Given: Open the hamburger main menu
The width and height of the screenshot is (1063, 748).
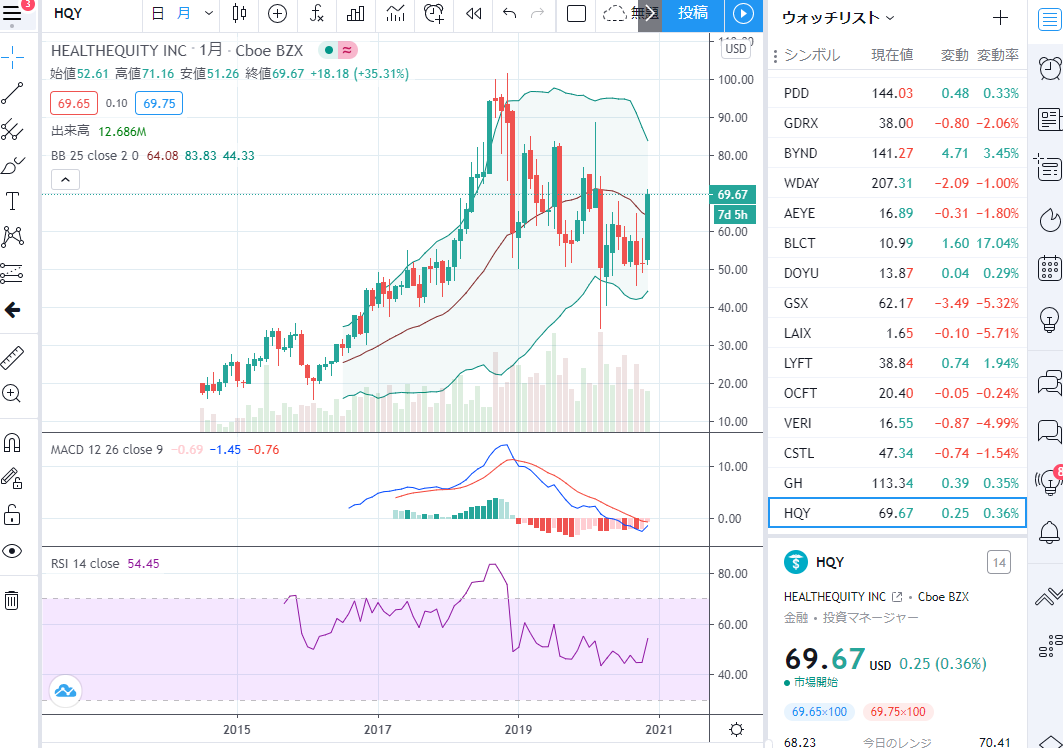Looking at the screenshot, I should [x=12, y=13].
